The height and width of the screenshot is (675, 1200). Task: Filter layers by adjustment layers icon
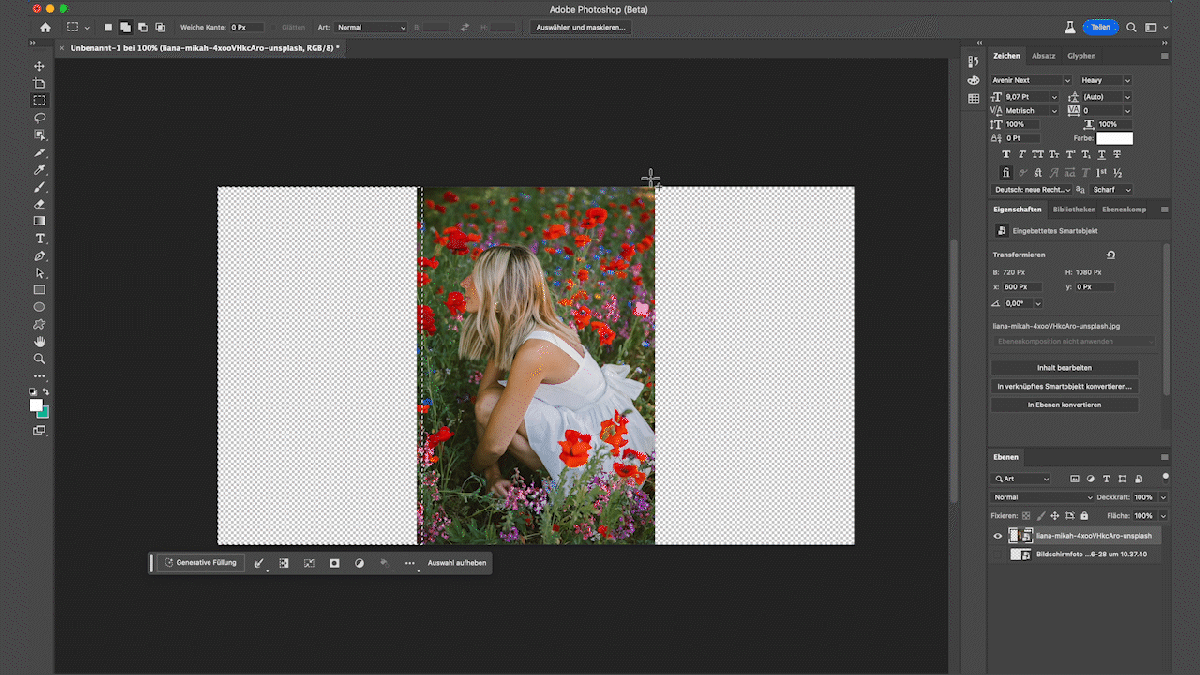(x=1091, y=479)
